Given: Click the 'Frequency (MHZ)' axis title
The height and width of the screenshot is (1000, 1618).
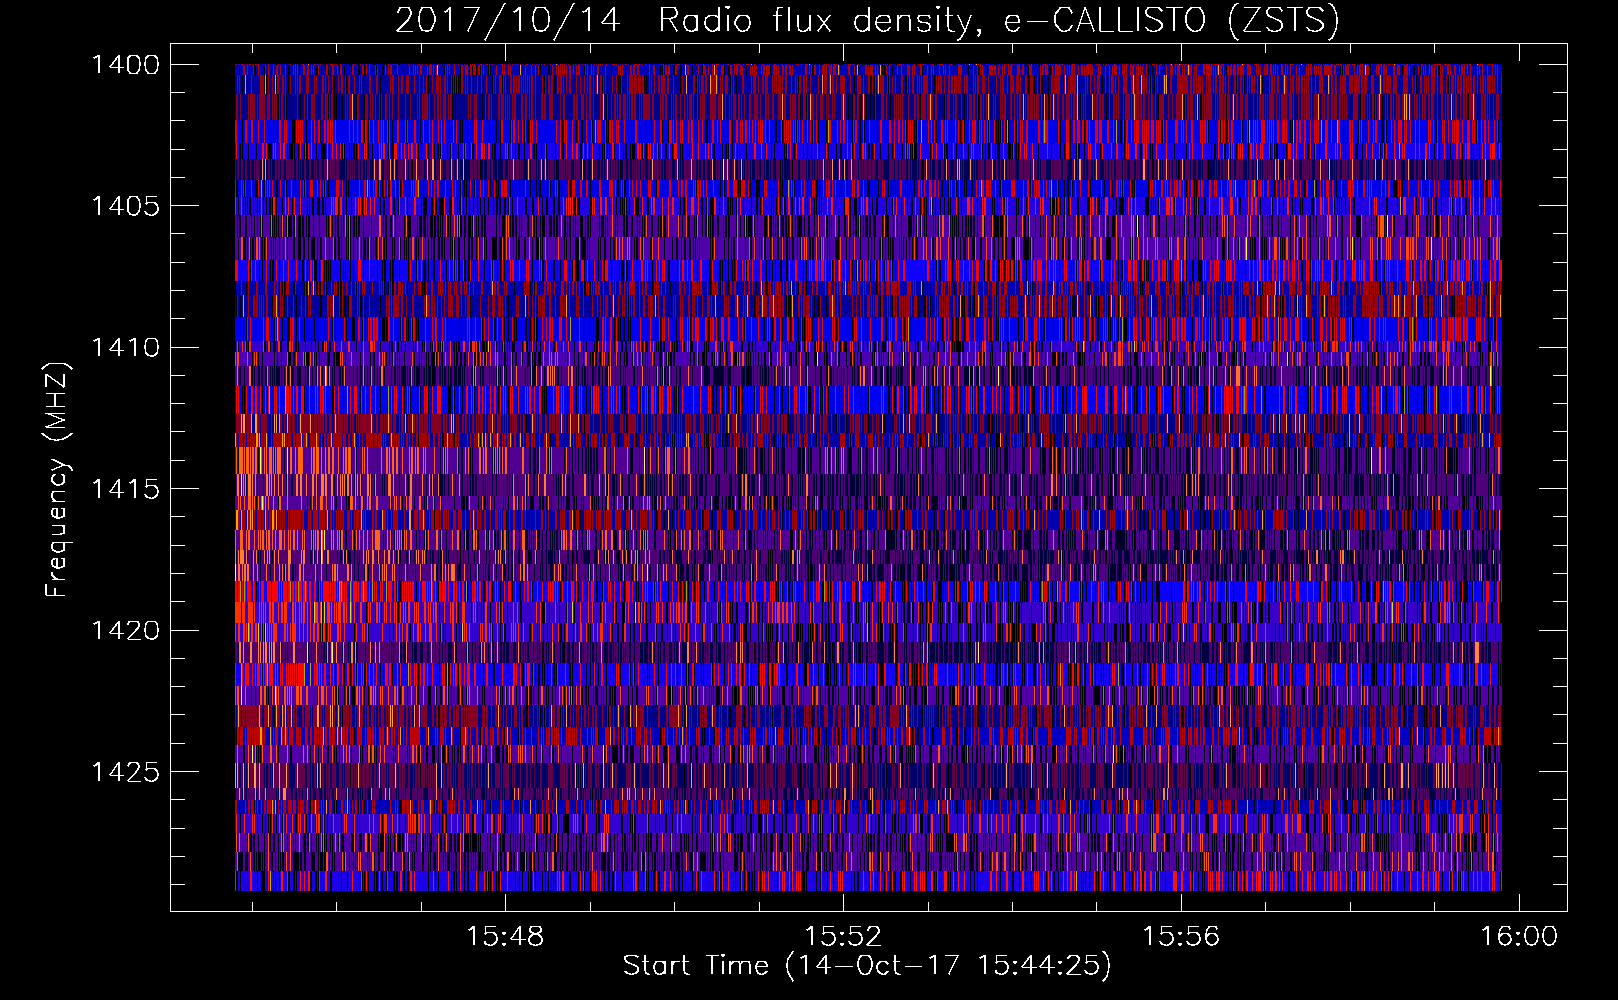Looking at the screenshot, I should click(58, 479).
